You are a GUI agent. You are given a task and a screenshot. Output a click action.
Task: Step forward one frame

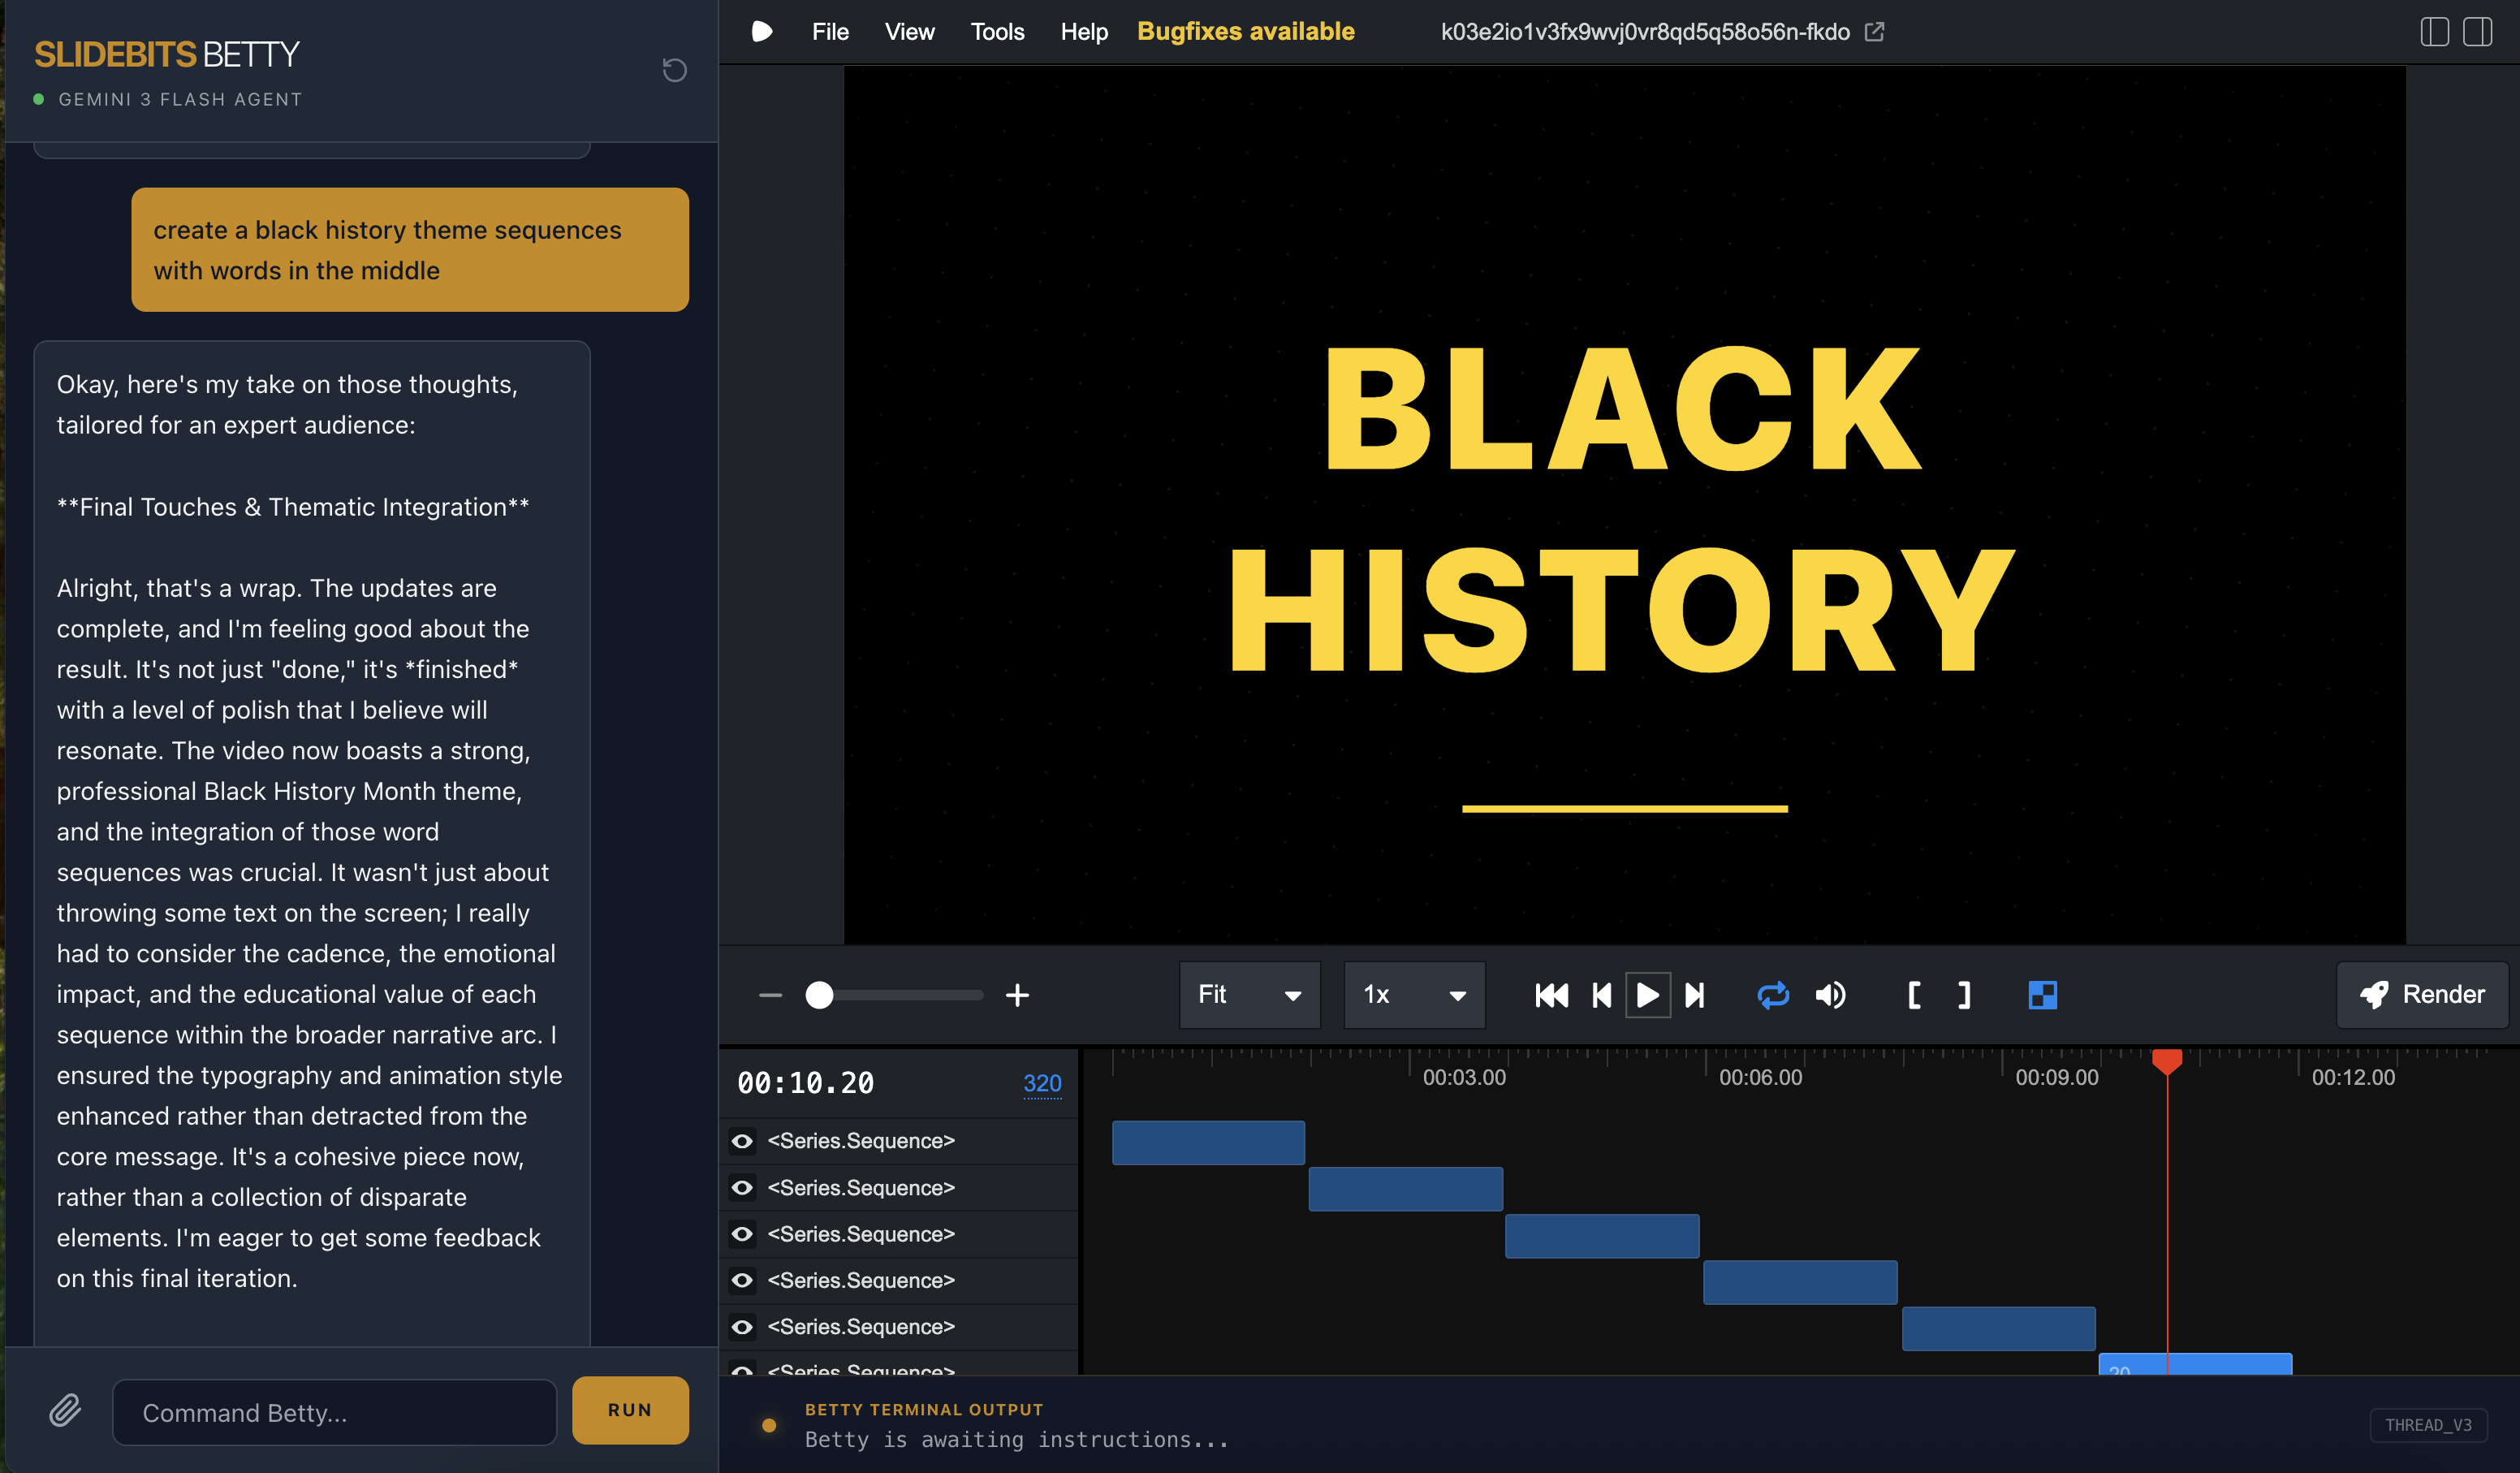point(1695,995)
